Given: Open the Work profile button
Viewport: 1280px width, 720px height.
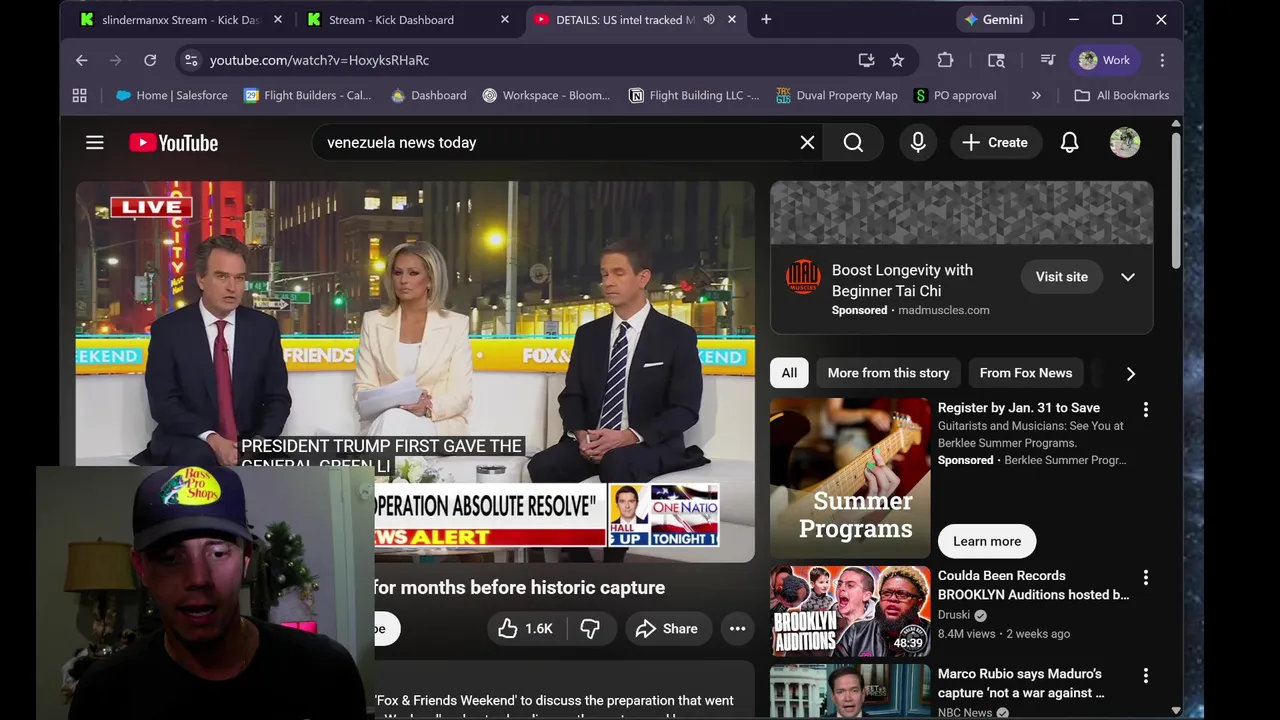Looking at the screenshot, I should [x=1104, y=60].
